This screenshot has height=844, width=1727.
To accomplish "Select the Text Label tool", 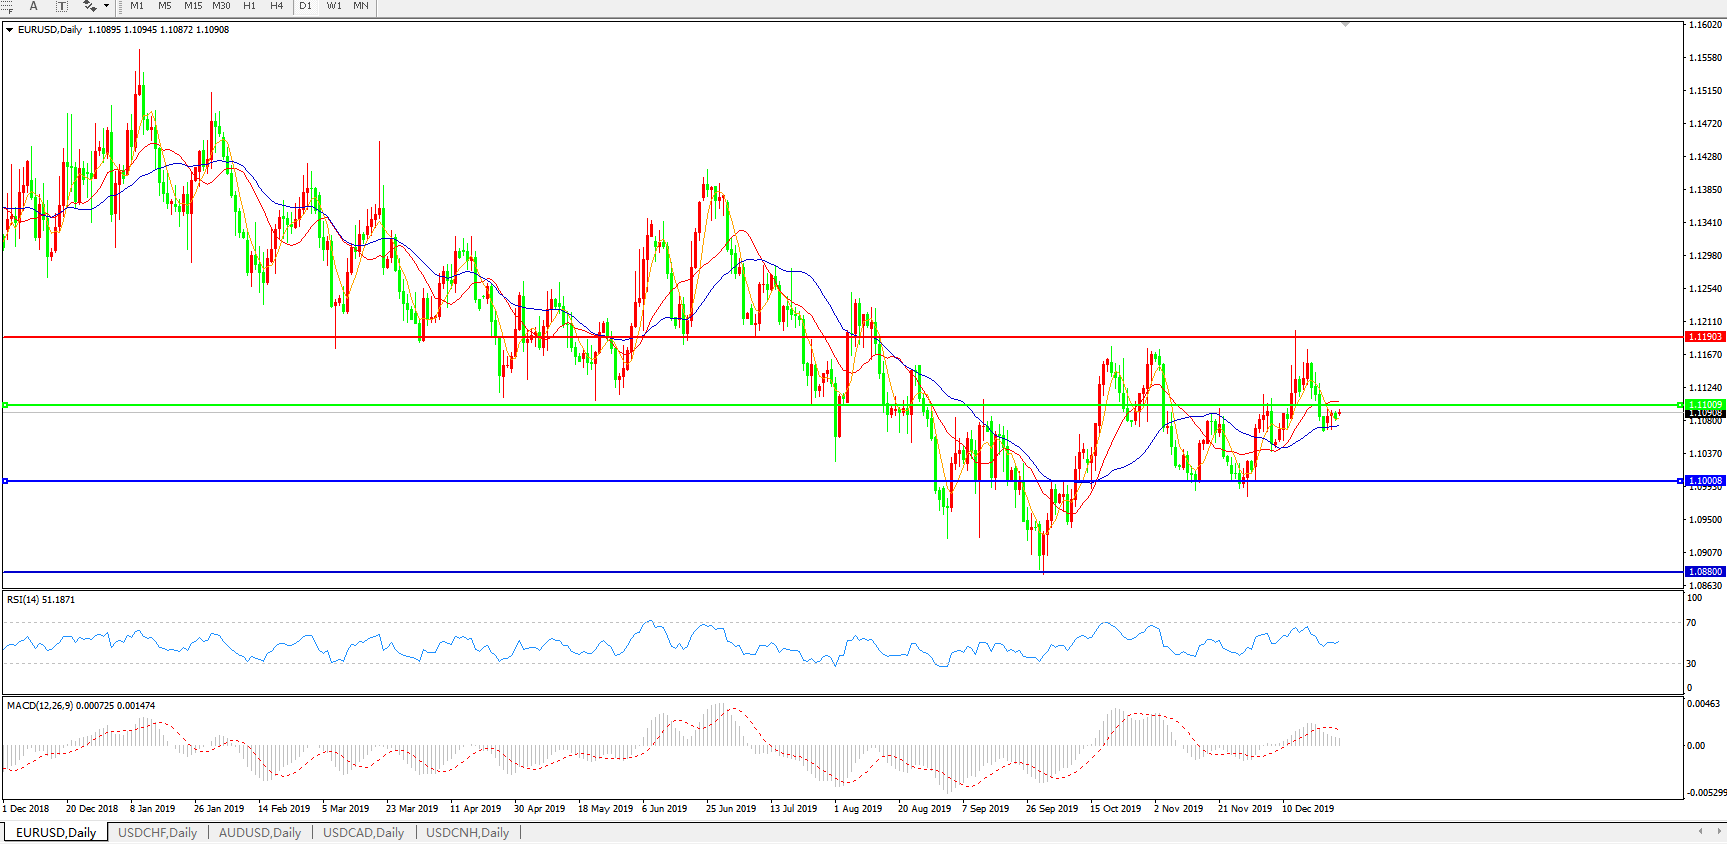I will click(62, 6).
